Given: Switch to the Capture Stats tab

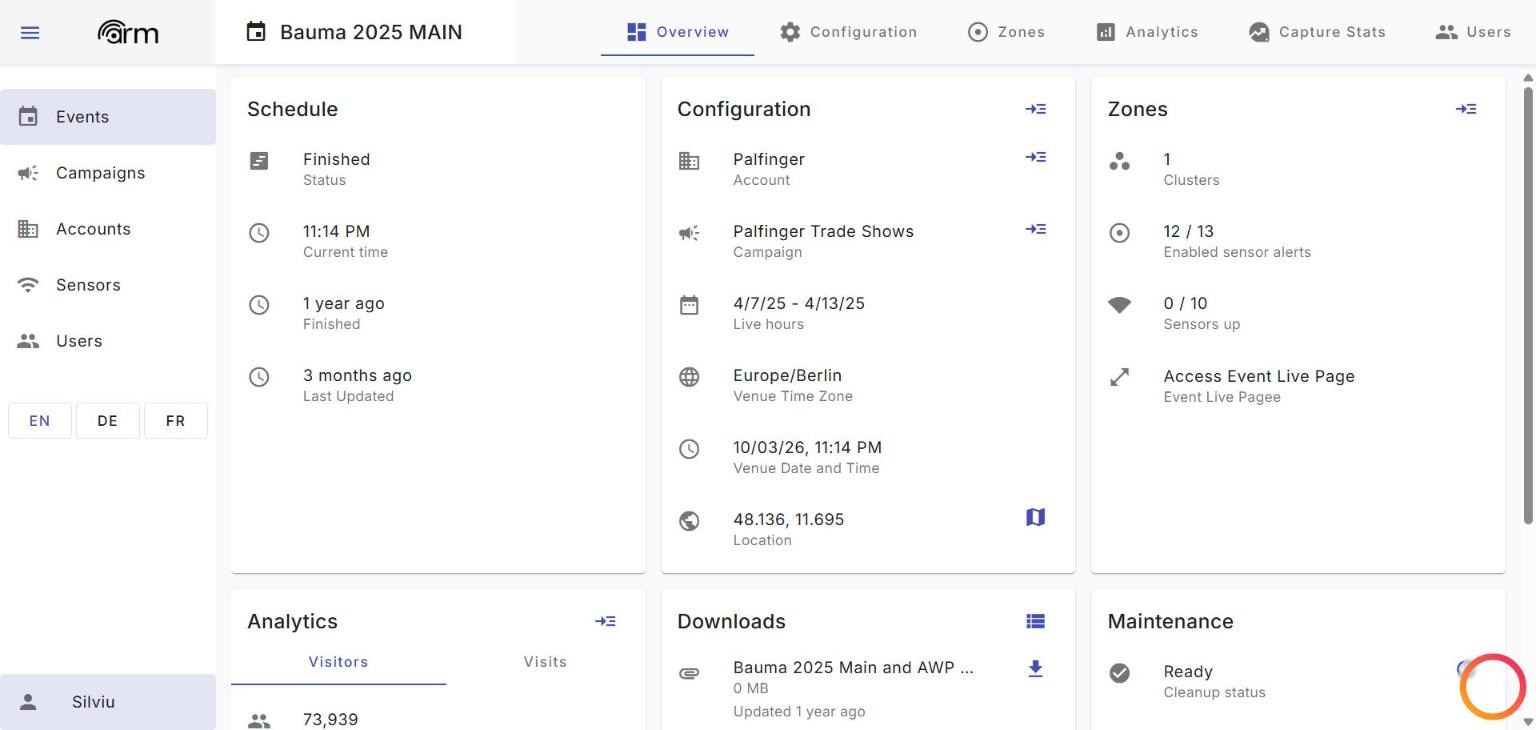Looking at the screenshot, I should tap(1317, 32).
